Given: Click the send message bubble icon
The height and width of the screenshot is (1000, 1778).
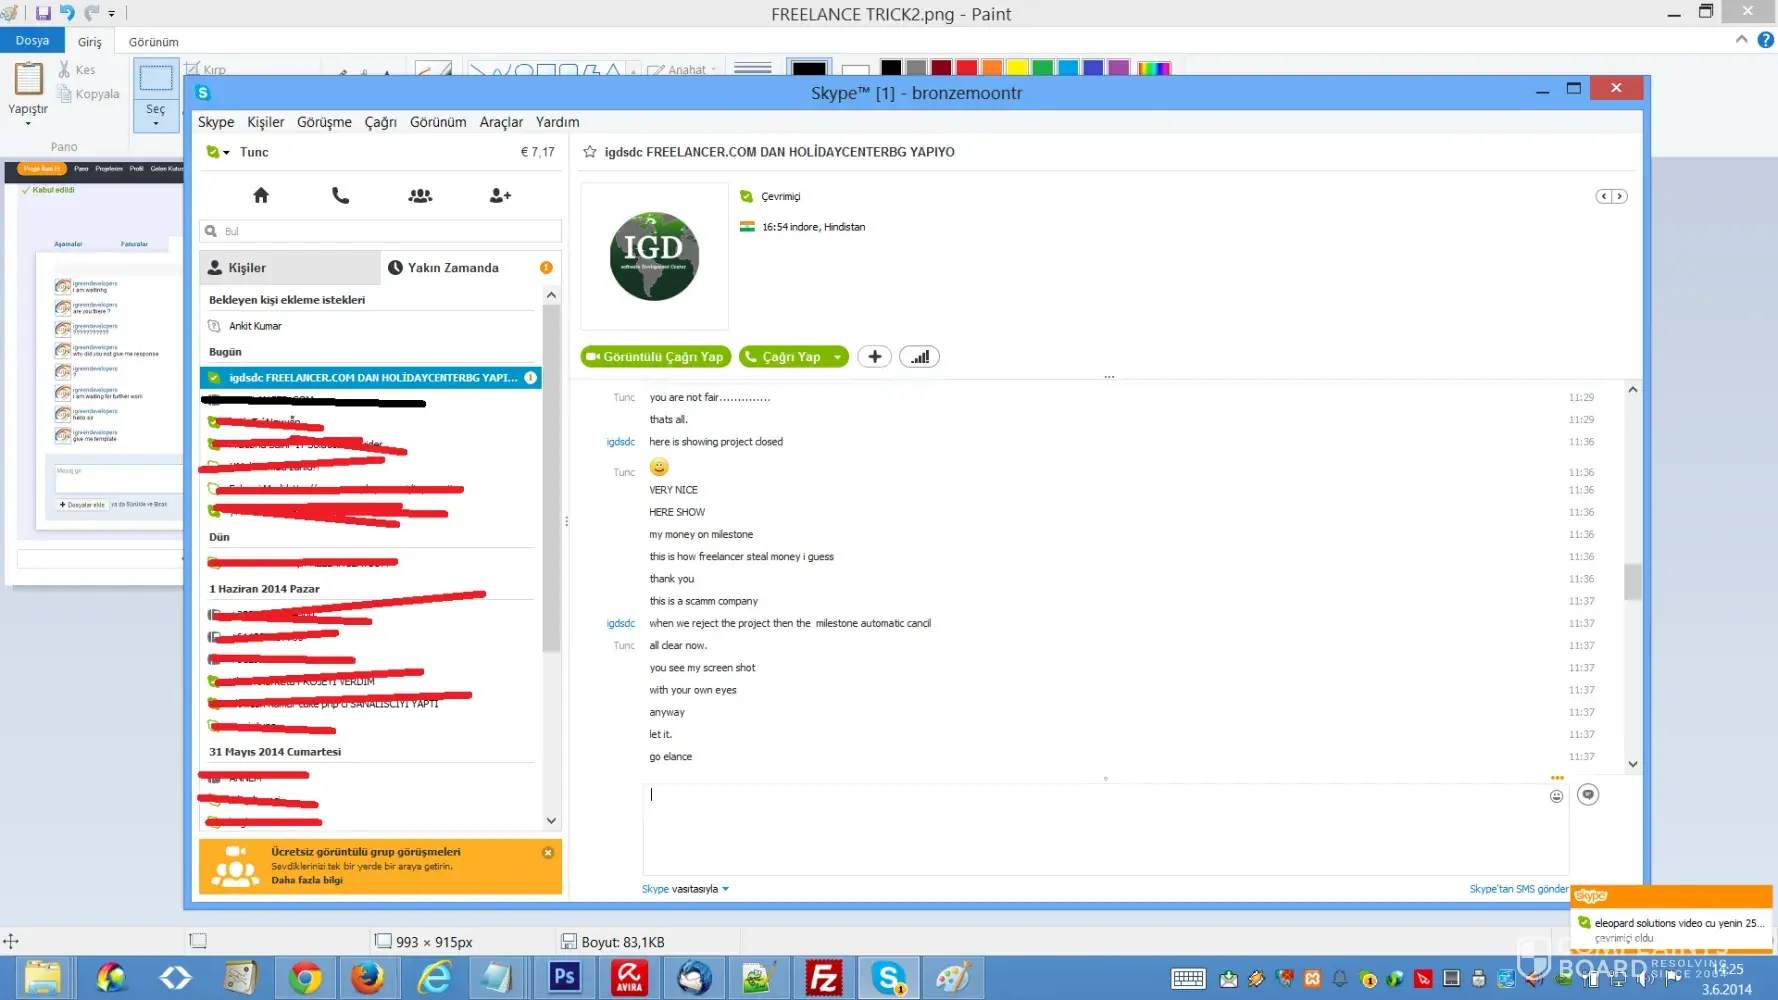Looking at the screenshot, I should pos(1588,795).
